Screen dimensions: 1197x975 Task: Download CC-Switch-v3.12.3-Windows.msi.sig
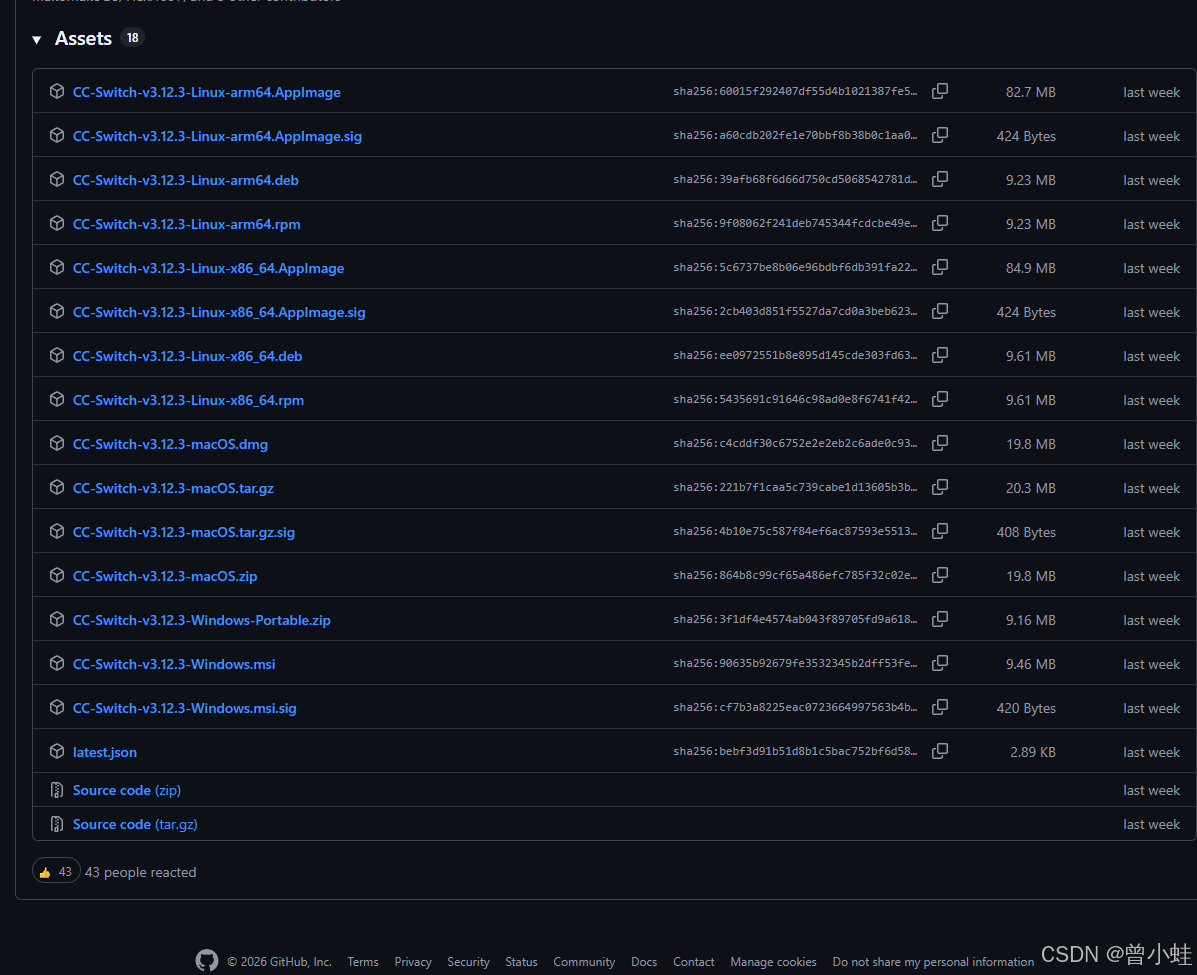click(184, 709)
